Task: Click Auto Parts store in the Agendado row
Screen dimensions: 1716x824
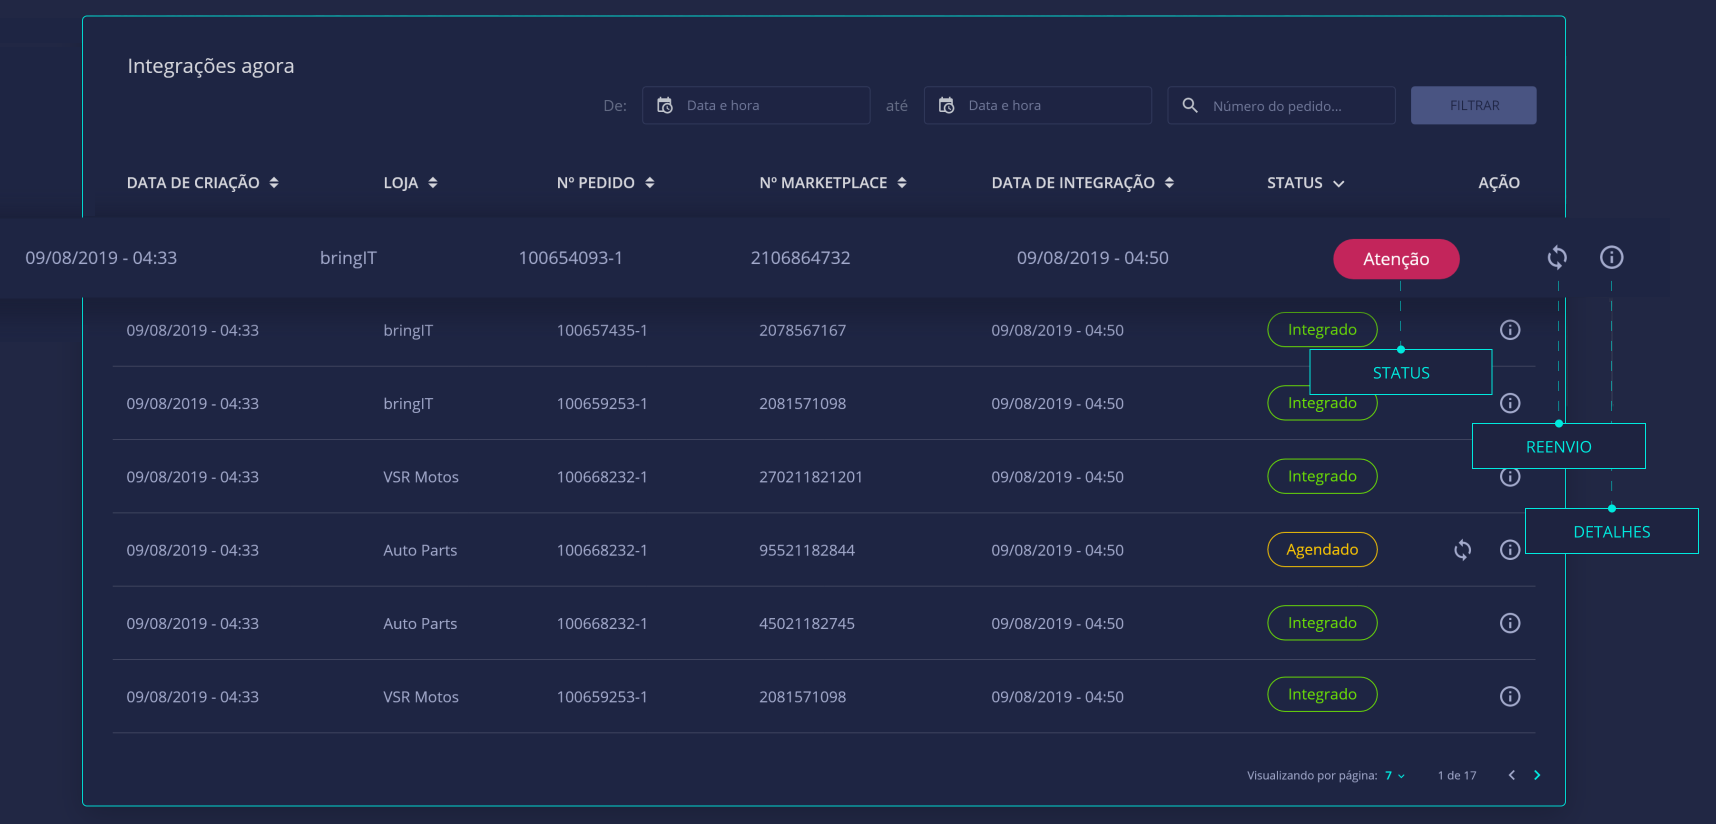Action: click(420, 550)
